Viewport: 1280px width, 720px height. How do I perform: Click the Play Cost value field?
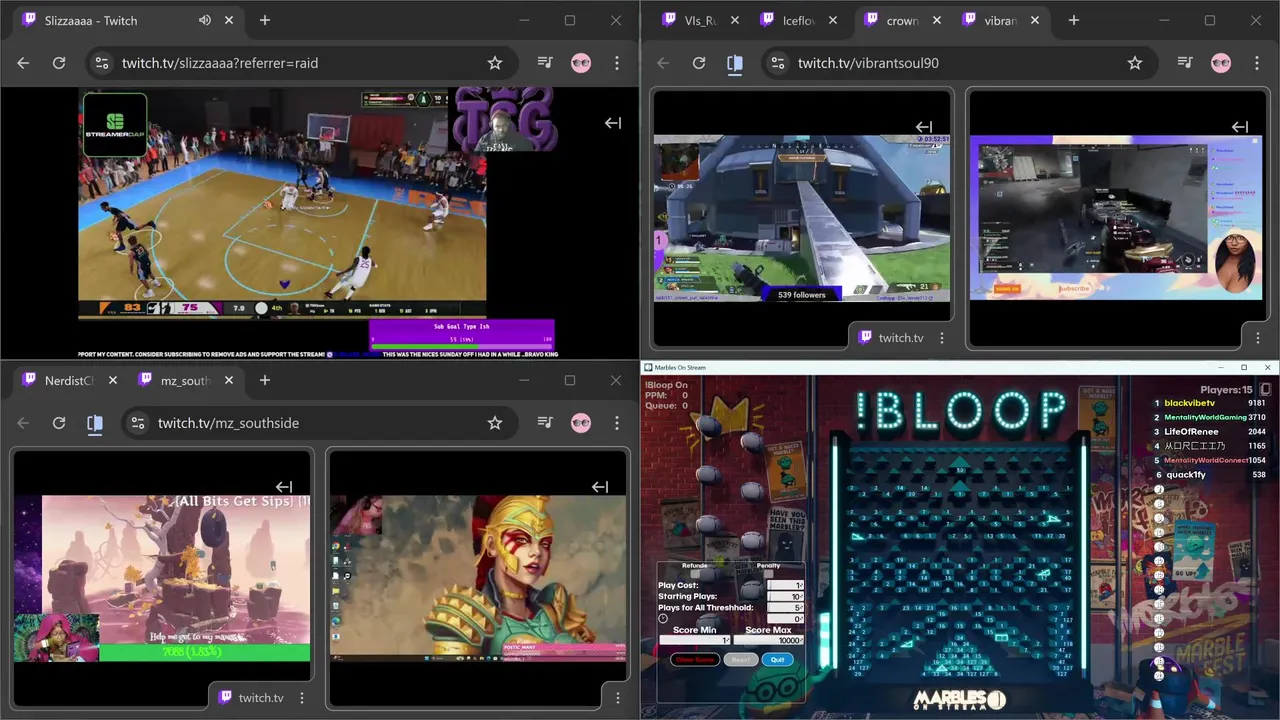pos(785,585)
